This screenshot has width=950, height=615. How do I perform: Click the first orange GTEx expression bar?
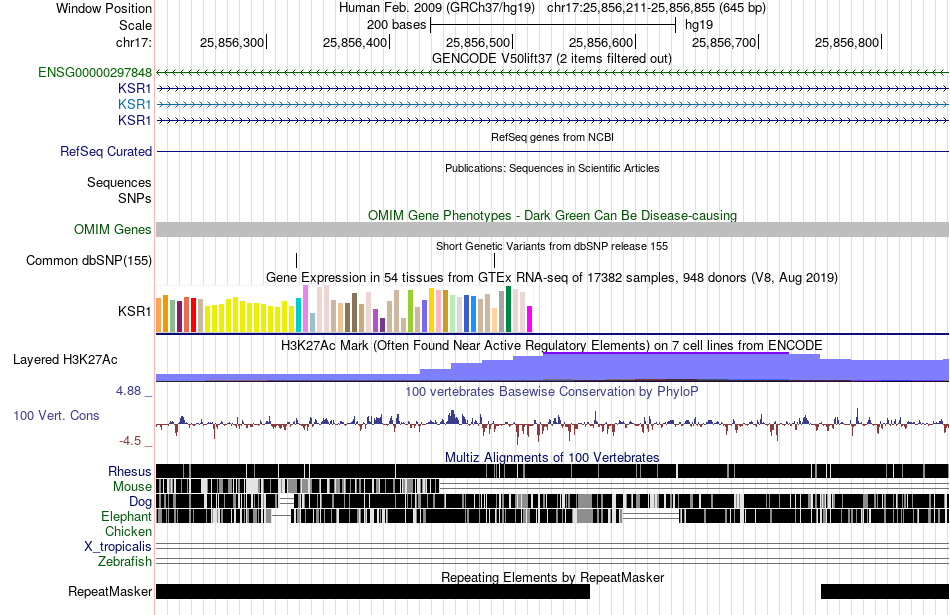click(x=159, y=315)
